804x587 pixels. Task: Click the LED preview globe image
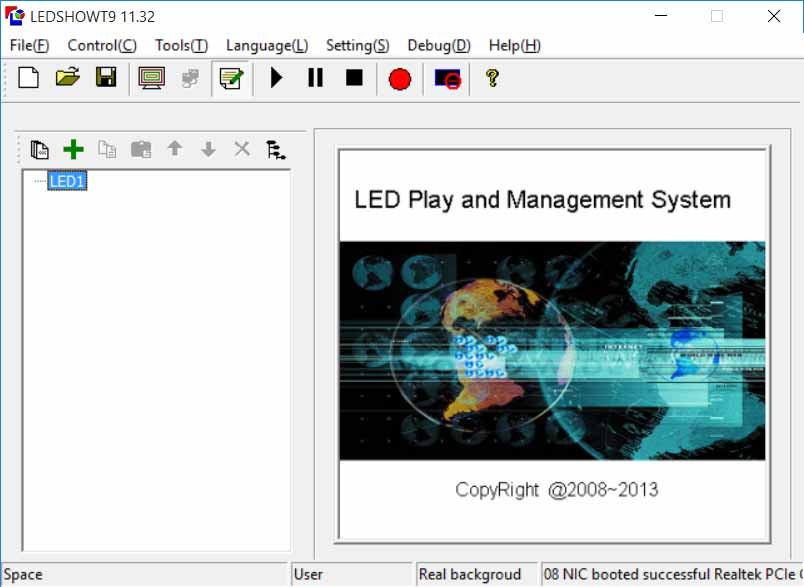pos(552,350)
